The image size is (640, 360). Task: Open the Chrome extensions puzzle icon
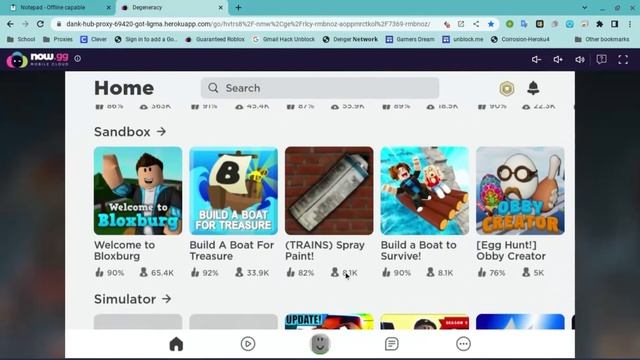[x=600, y=24]
